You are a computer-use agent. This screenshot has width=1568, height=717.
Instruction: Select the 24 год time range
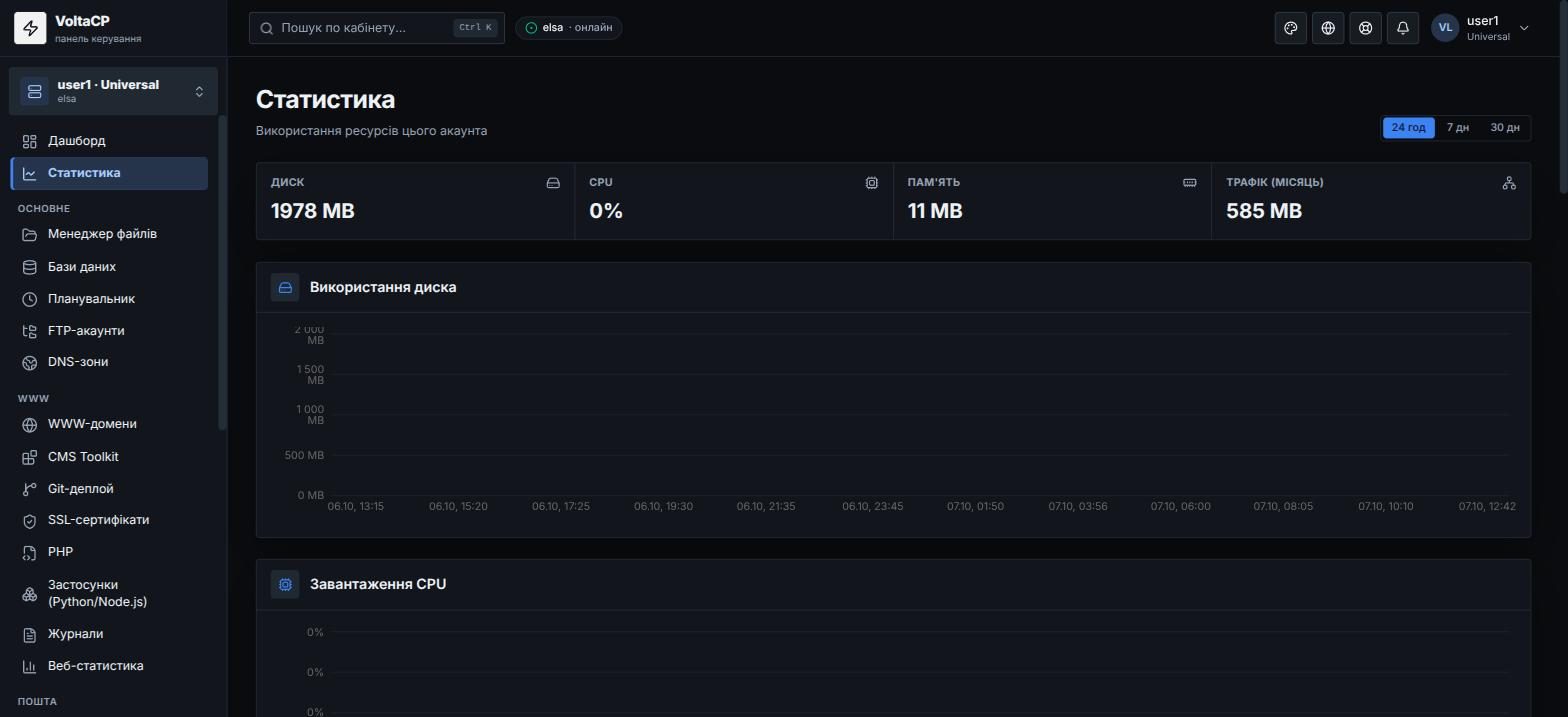(1408, 128)
